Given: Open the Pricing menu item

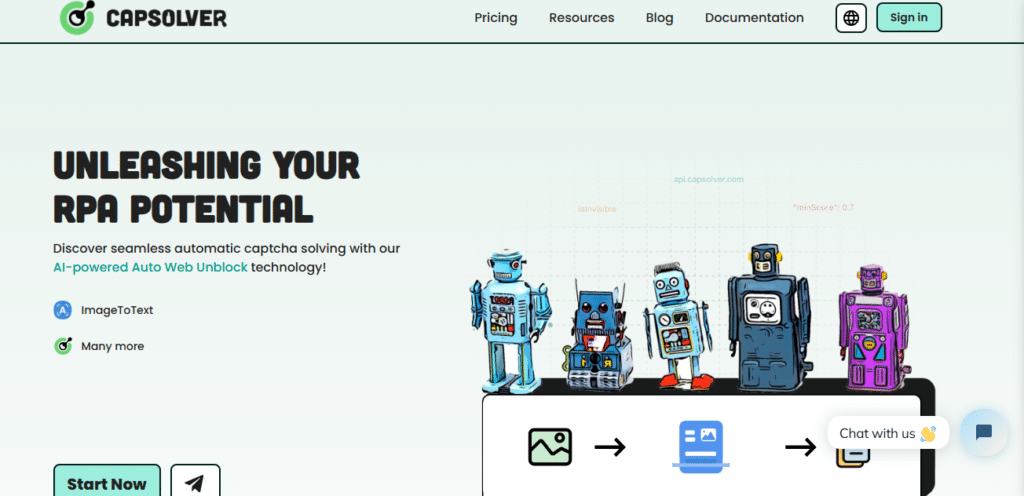Looking at the screenshot, I should click(x=496, y=18).
